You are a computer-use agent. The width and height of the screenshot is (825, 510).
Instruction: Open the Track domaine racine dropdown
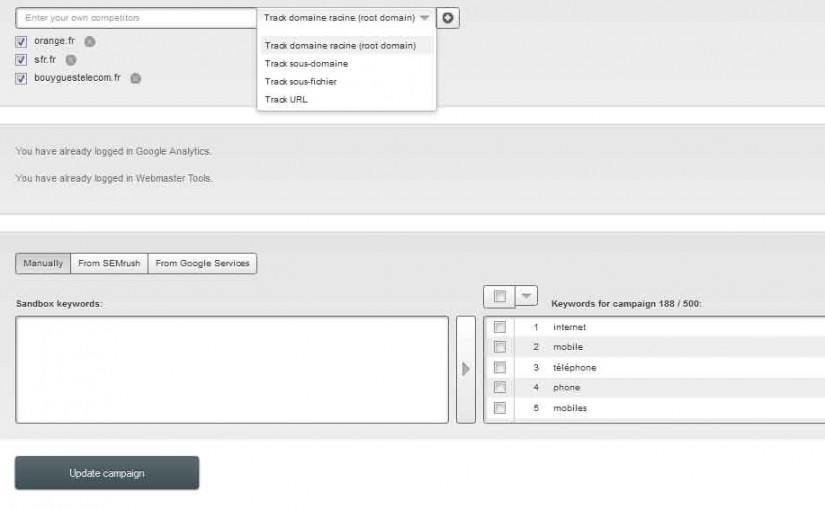pyautogui.click(x=346, y=18)
